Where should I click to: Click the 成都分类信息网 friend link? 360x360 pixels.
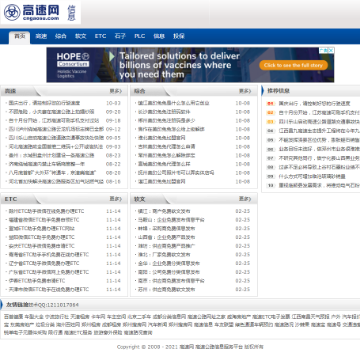pos(169,317)
